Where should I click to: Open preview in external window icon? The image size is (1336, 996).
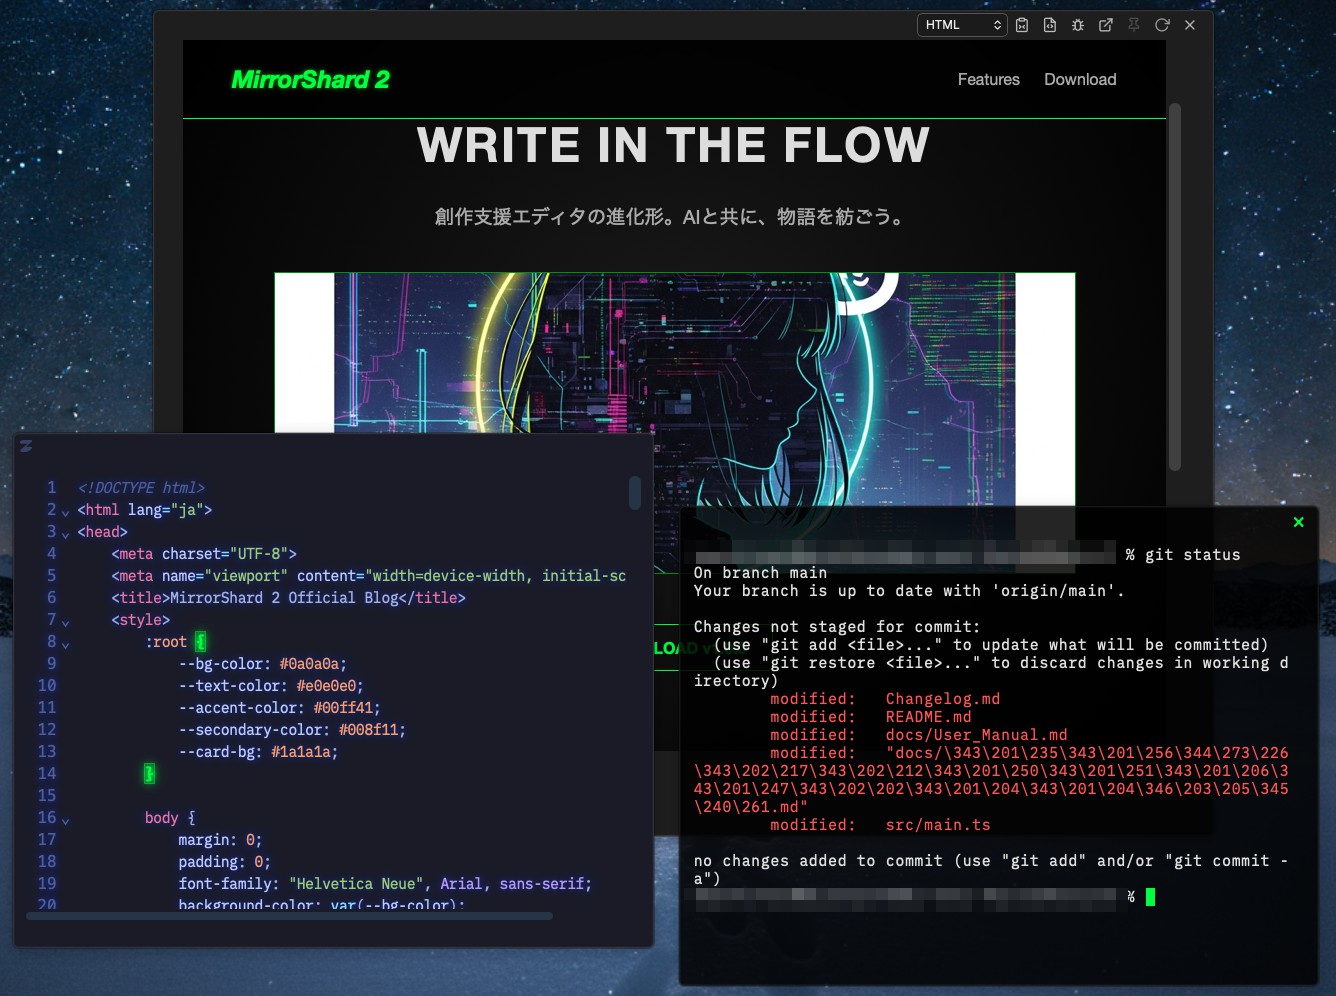click(1106, 25)
